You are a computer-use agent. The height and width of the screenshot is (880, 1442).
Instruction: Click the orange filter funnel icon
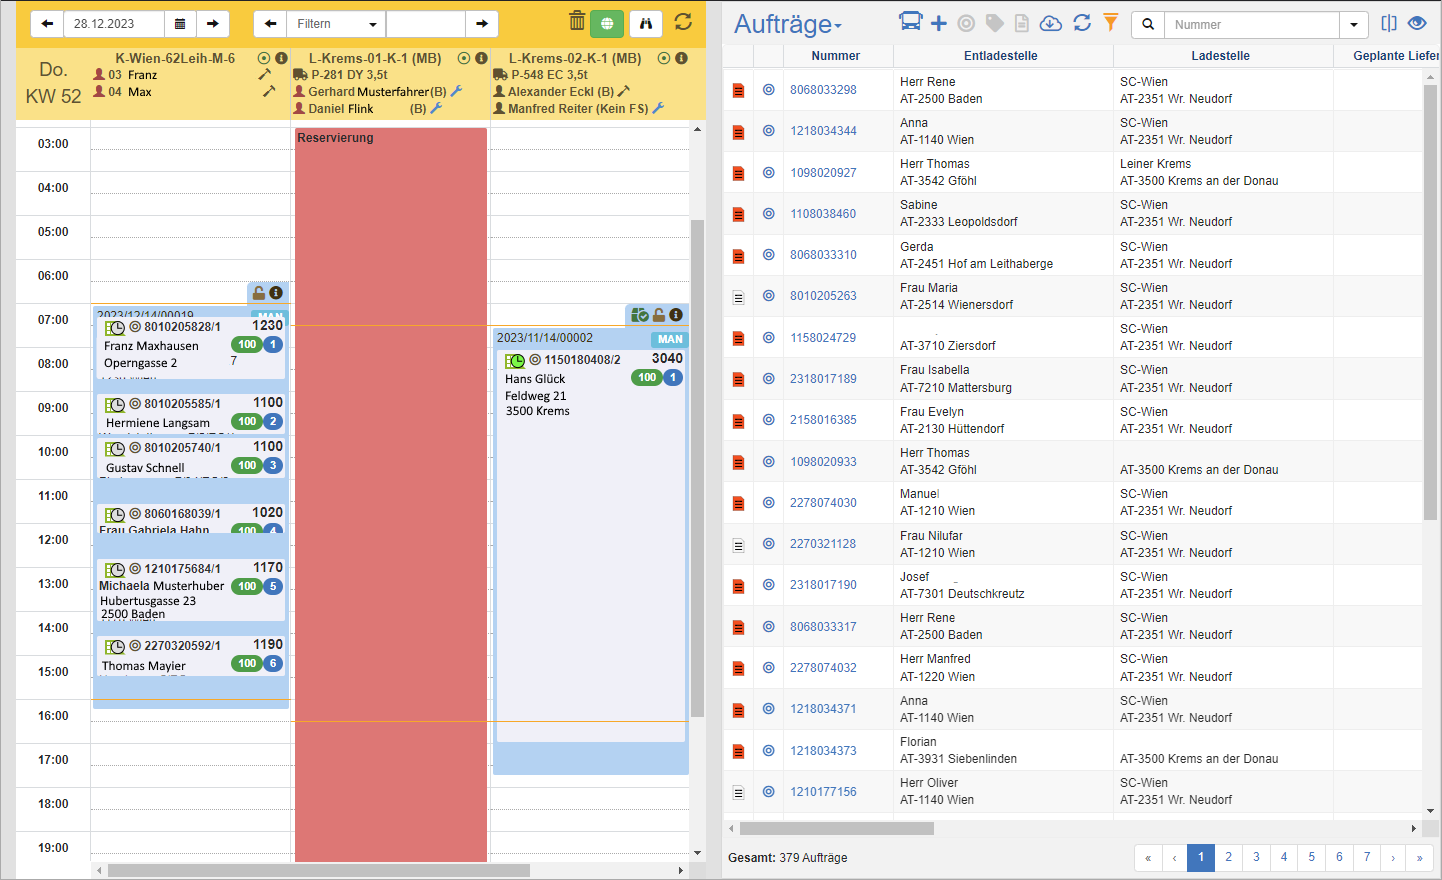1110,23
